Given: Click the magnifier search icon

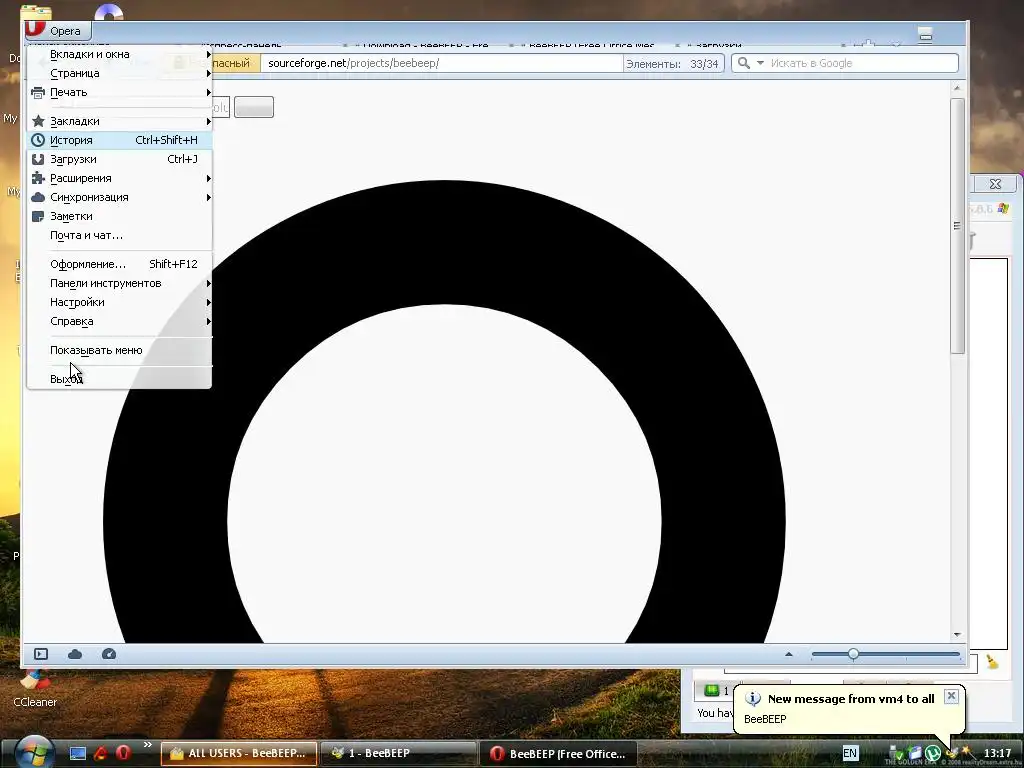Looking at the screenshot, I should coord(744,63).
